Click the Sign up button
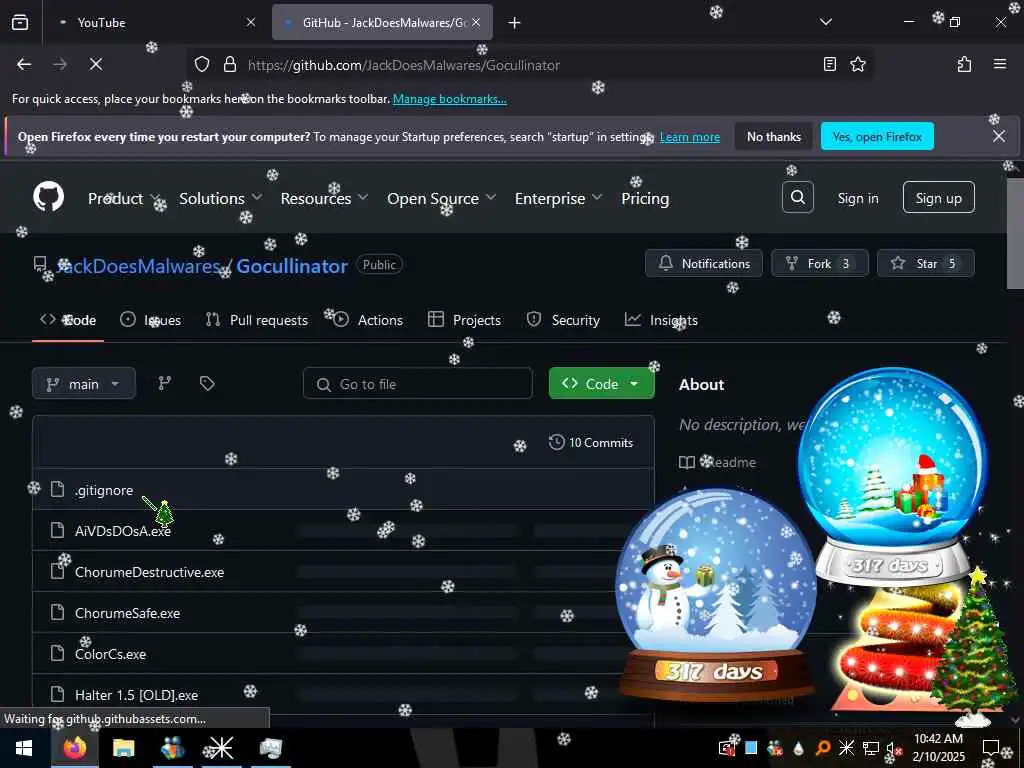This screenshot has height=768, width=1024. pos(938,197)
